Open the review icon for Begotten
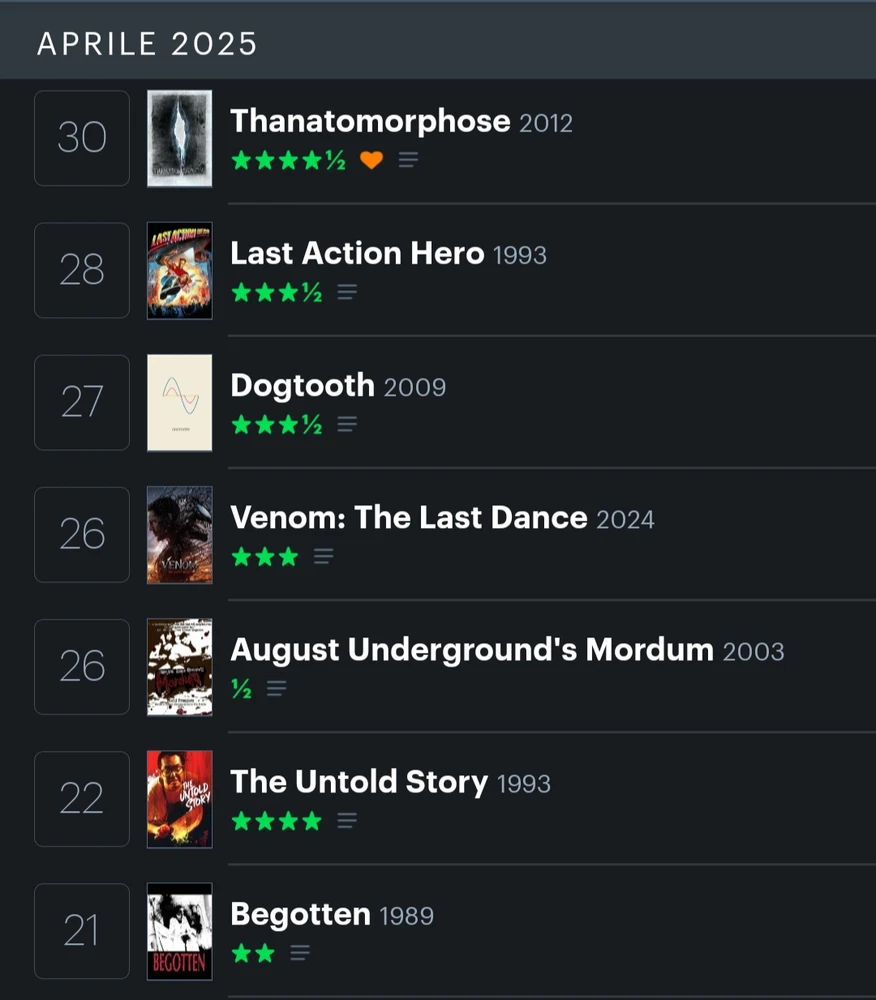The width and height of the screenshot is (876, 1000). point(299,952)
